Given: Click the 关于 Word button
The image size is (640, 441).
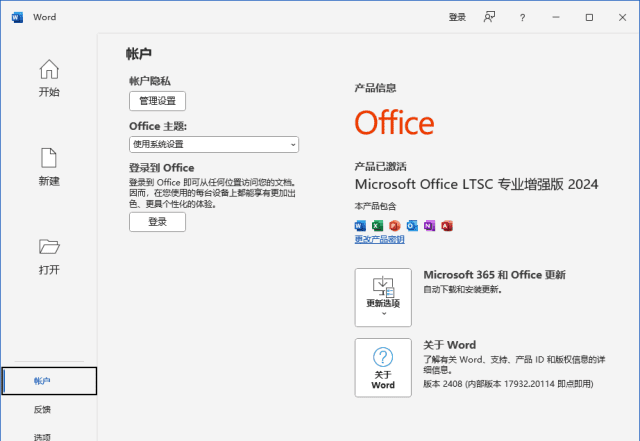Looking at the screenshot, I should coord(383,368).
